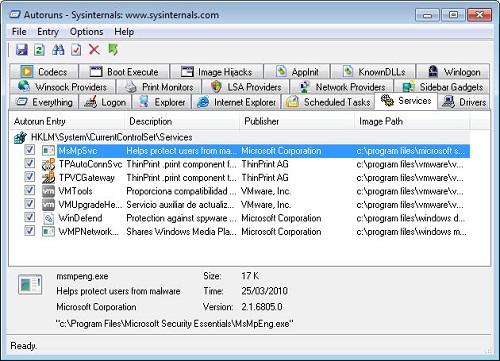Switch to the Print Monitors tab

point(159,87)
